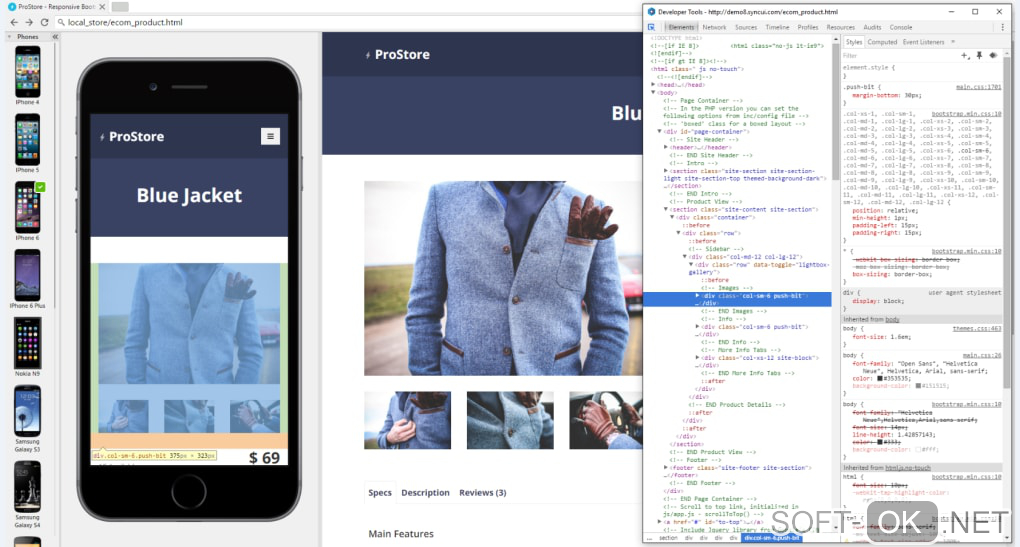Viewport: 1020px width, 547px height.
Task: Select the section breadcrumb in DevTools footer
Action: (x=668, y=538)
